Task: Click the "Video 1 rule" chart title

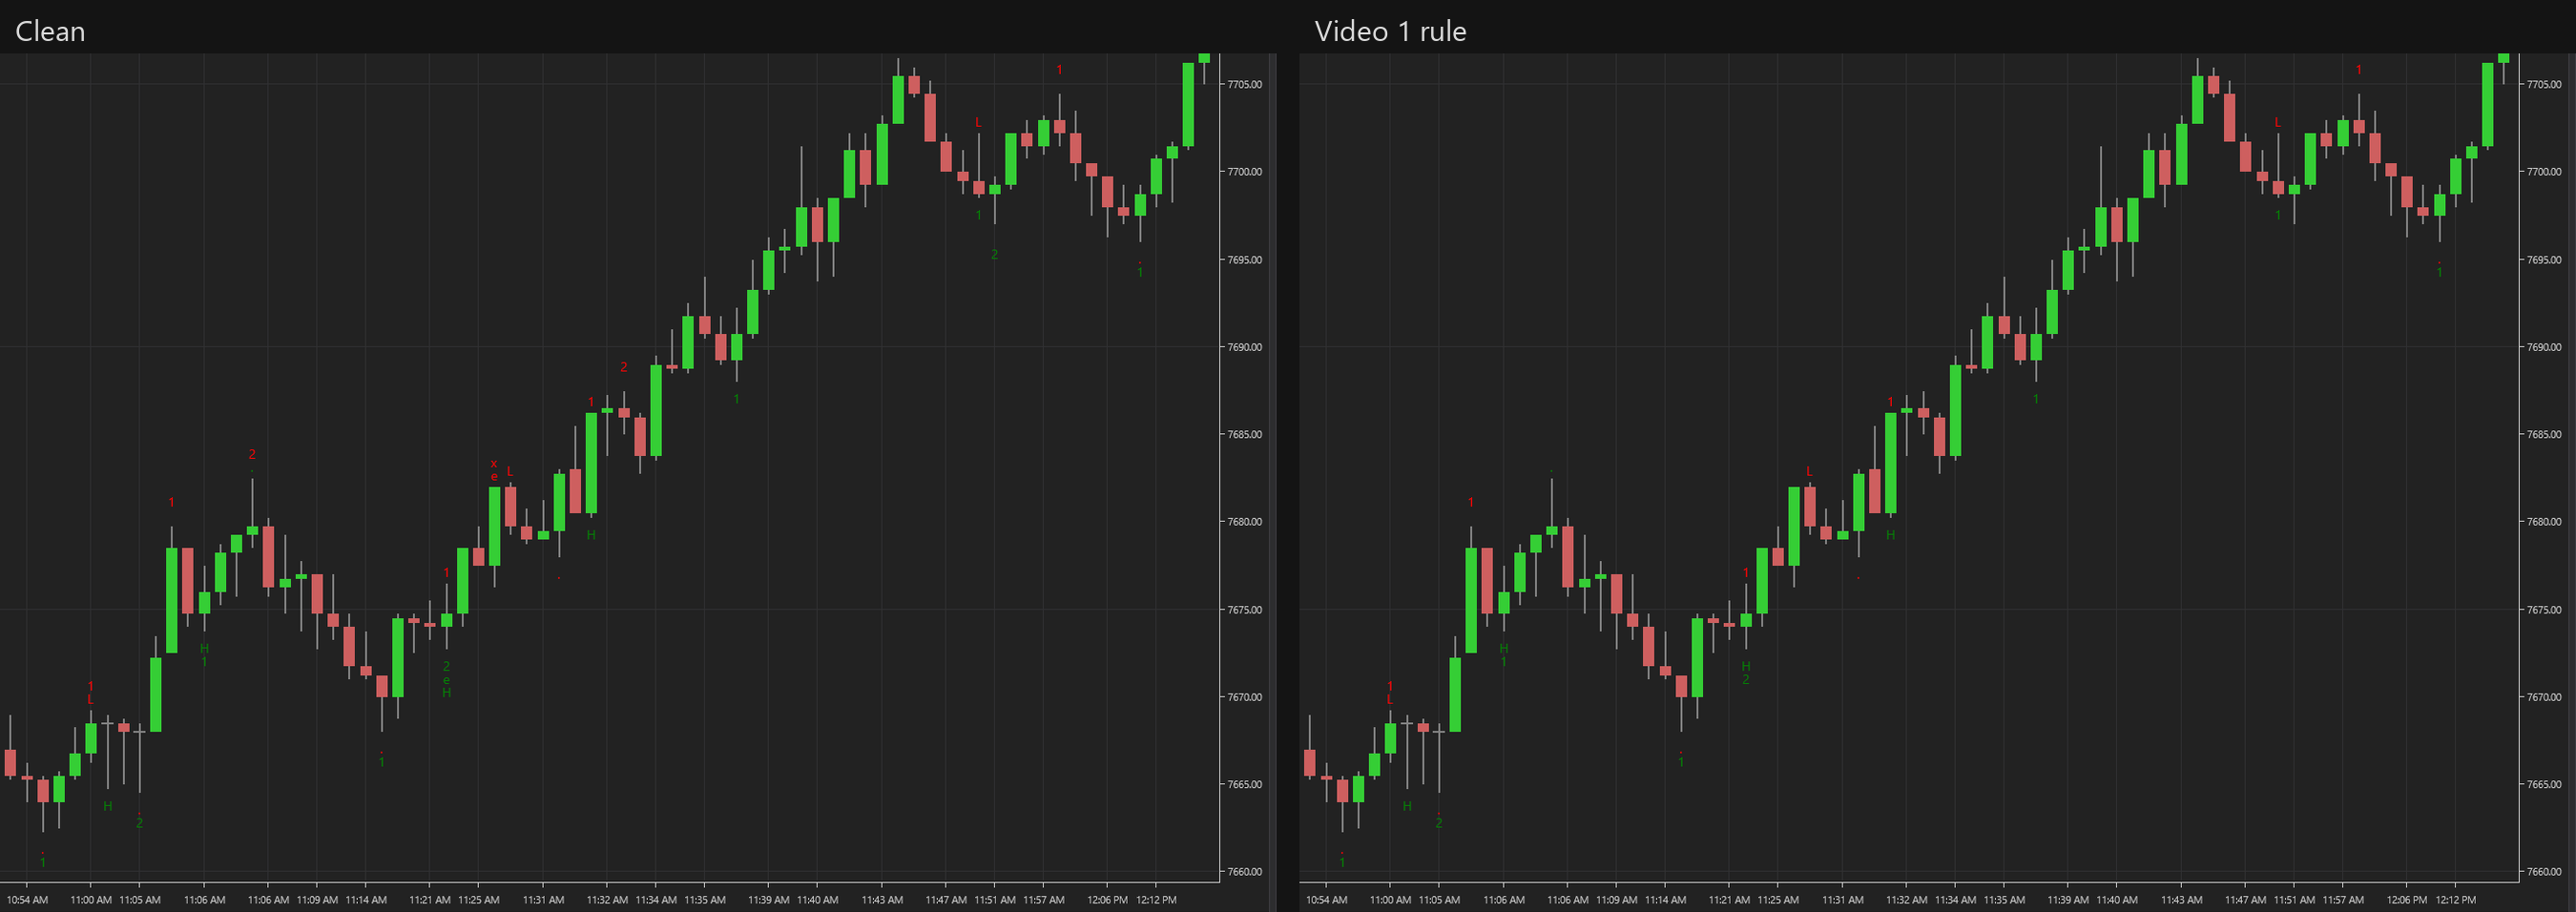Action: click(1390, 31)
